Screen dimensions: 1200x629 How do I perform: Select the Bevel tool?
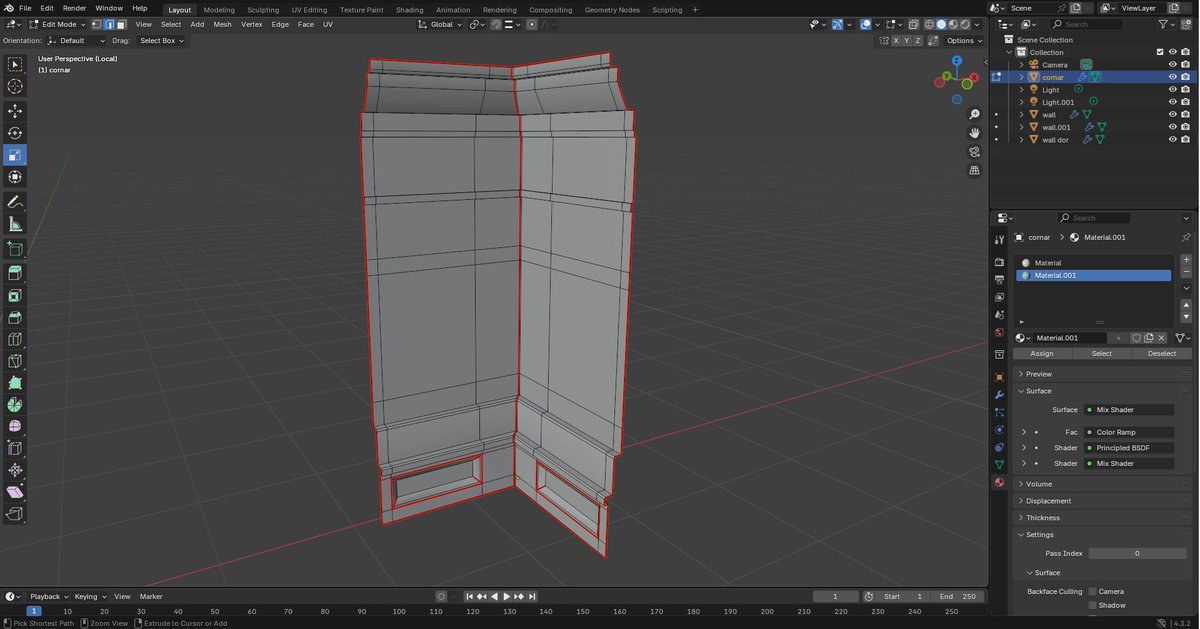15,318
